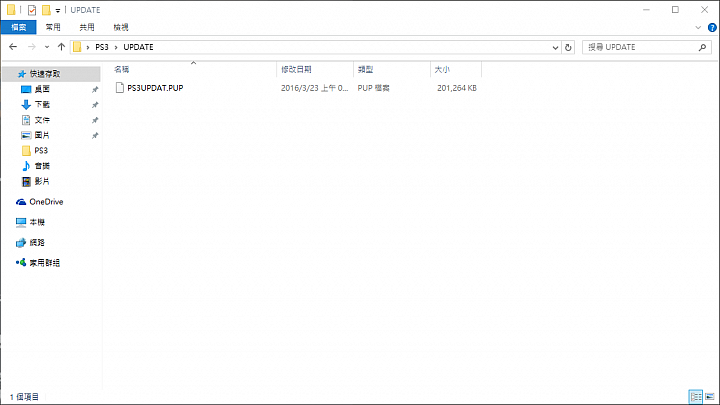Screen dimensions: 720x405
Task: Click the 201,264 KB size cell
Action: coord(457,88)
